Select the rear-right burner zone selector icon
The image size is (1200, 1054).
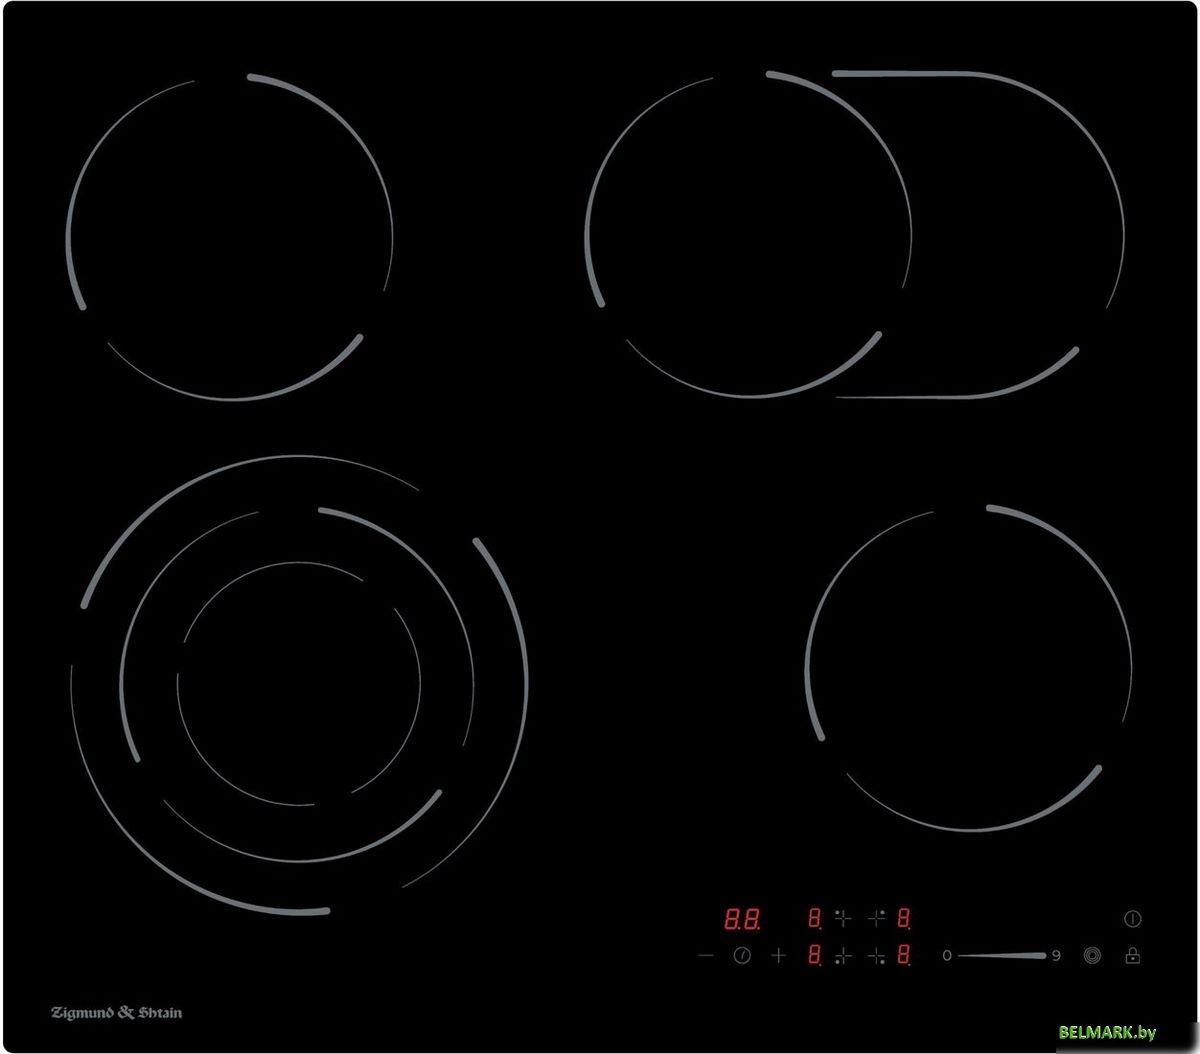[877, 918]
